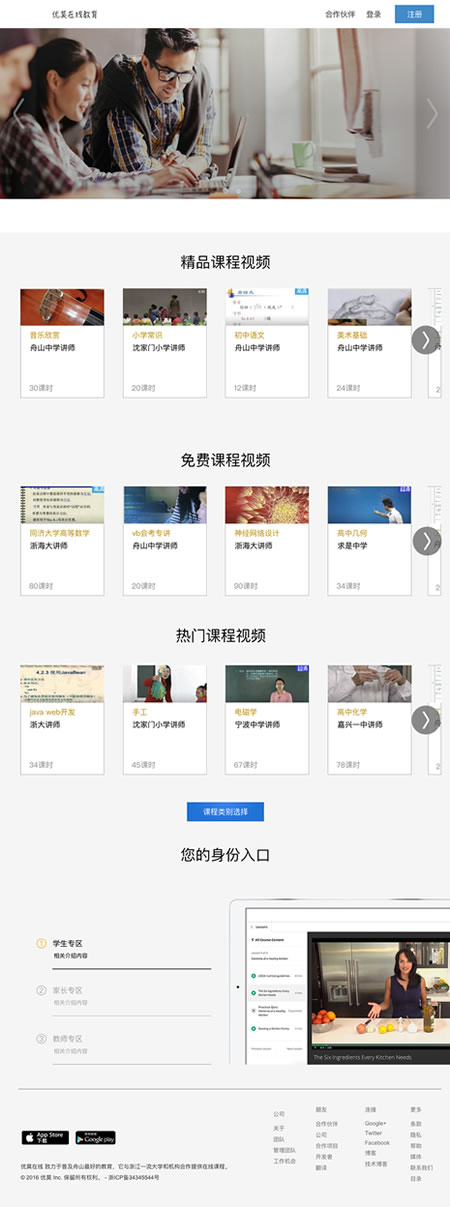The image size is (450, 1212).
Task: Advance the 热门课程视频 carousel with its arrow
Action: click(x=425, y=719)
